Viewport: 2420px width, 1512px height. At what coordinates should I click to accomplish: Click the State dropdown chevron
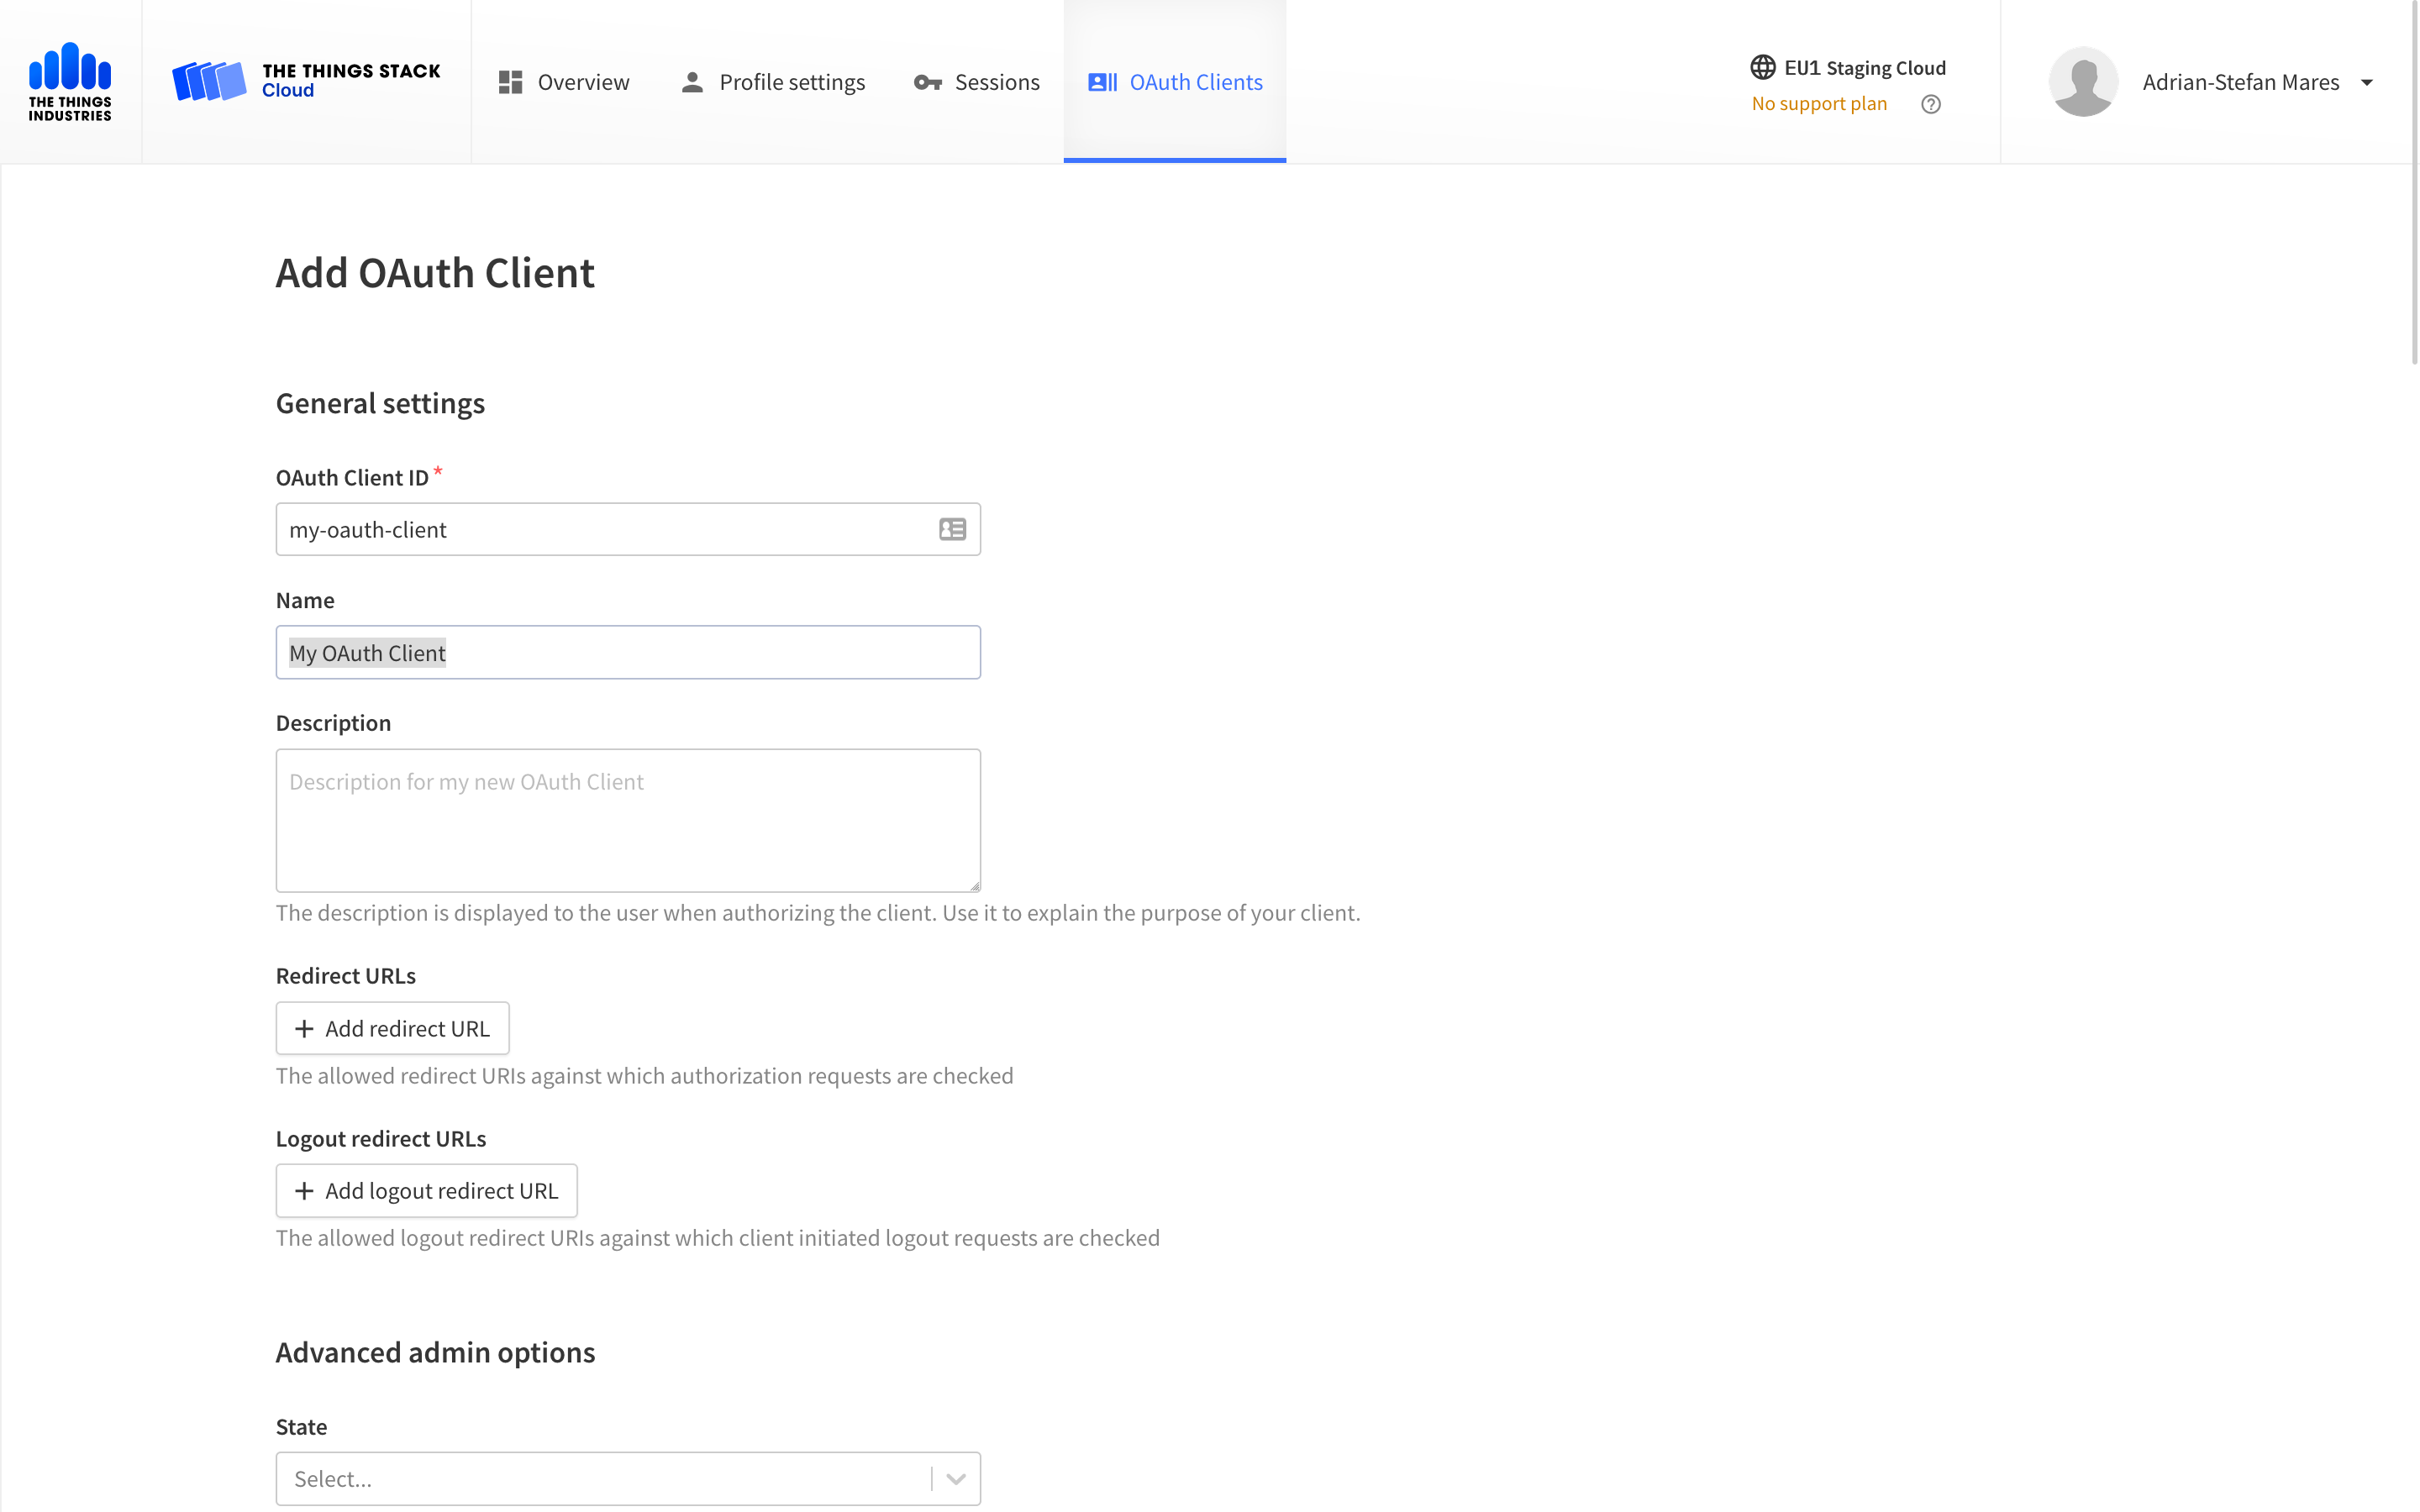(x=955, y=1478)
